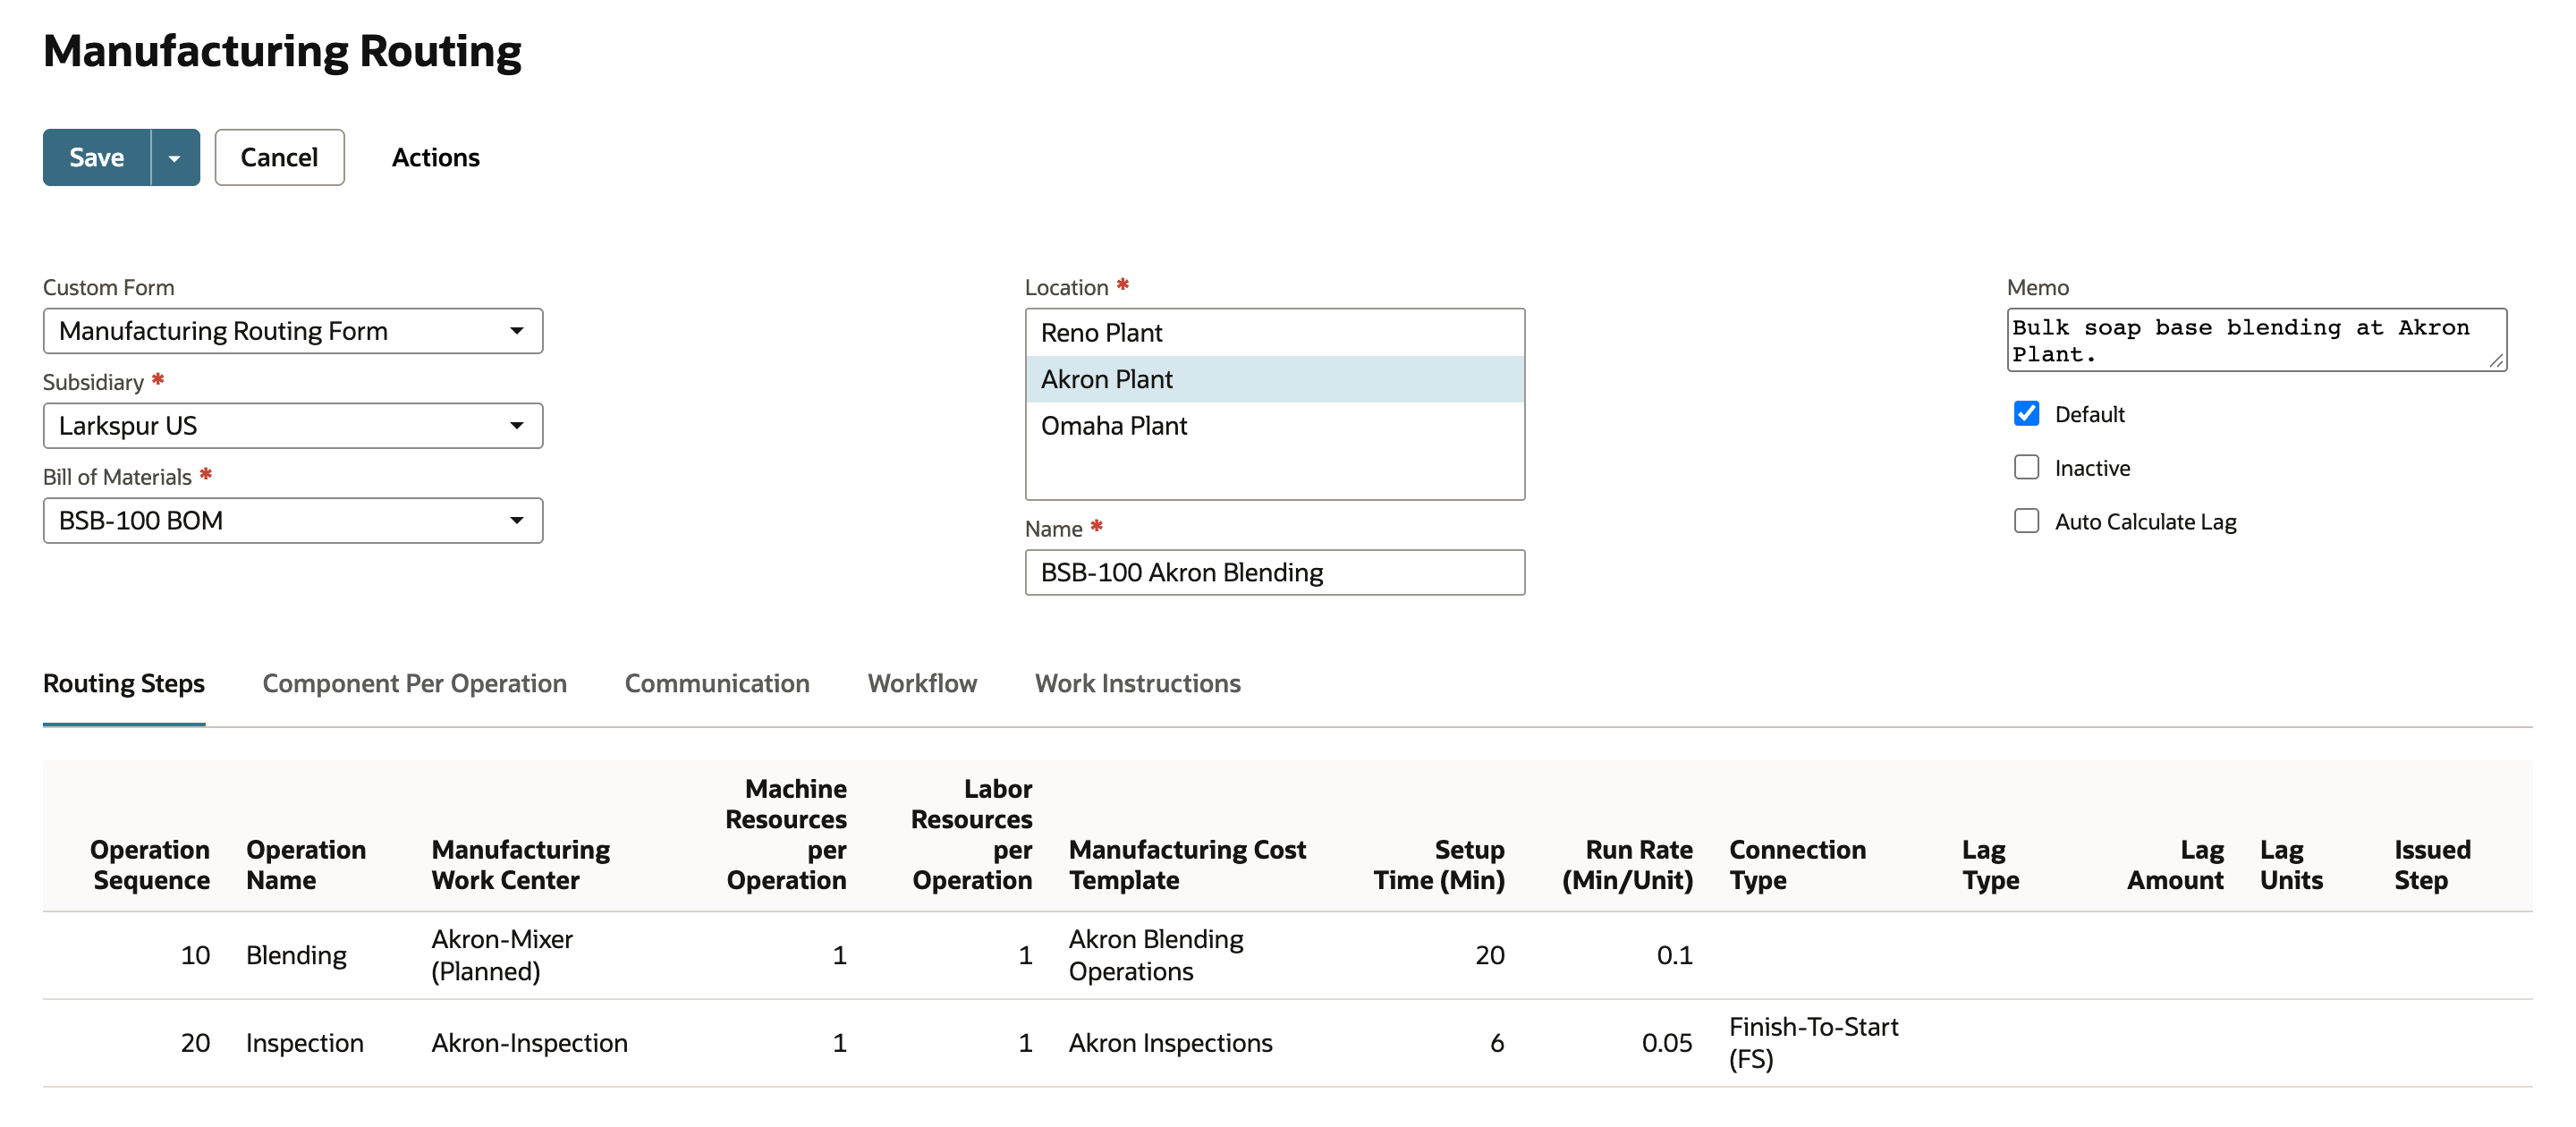
Task: Click the Blending operation name cell
Action: (296, 956)
